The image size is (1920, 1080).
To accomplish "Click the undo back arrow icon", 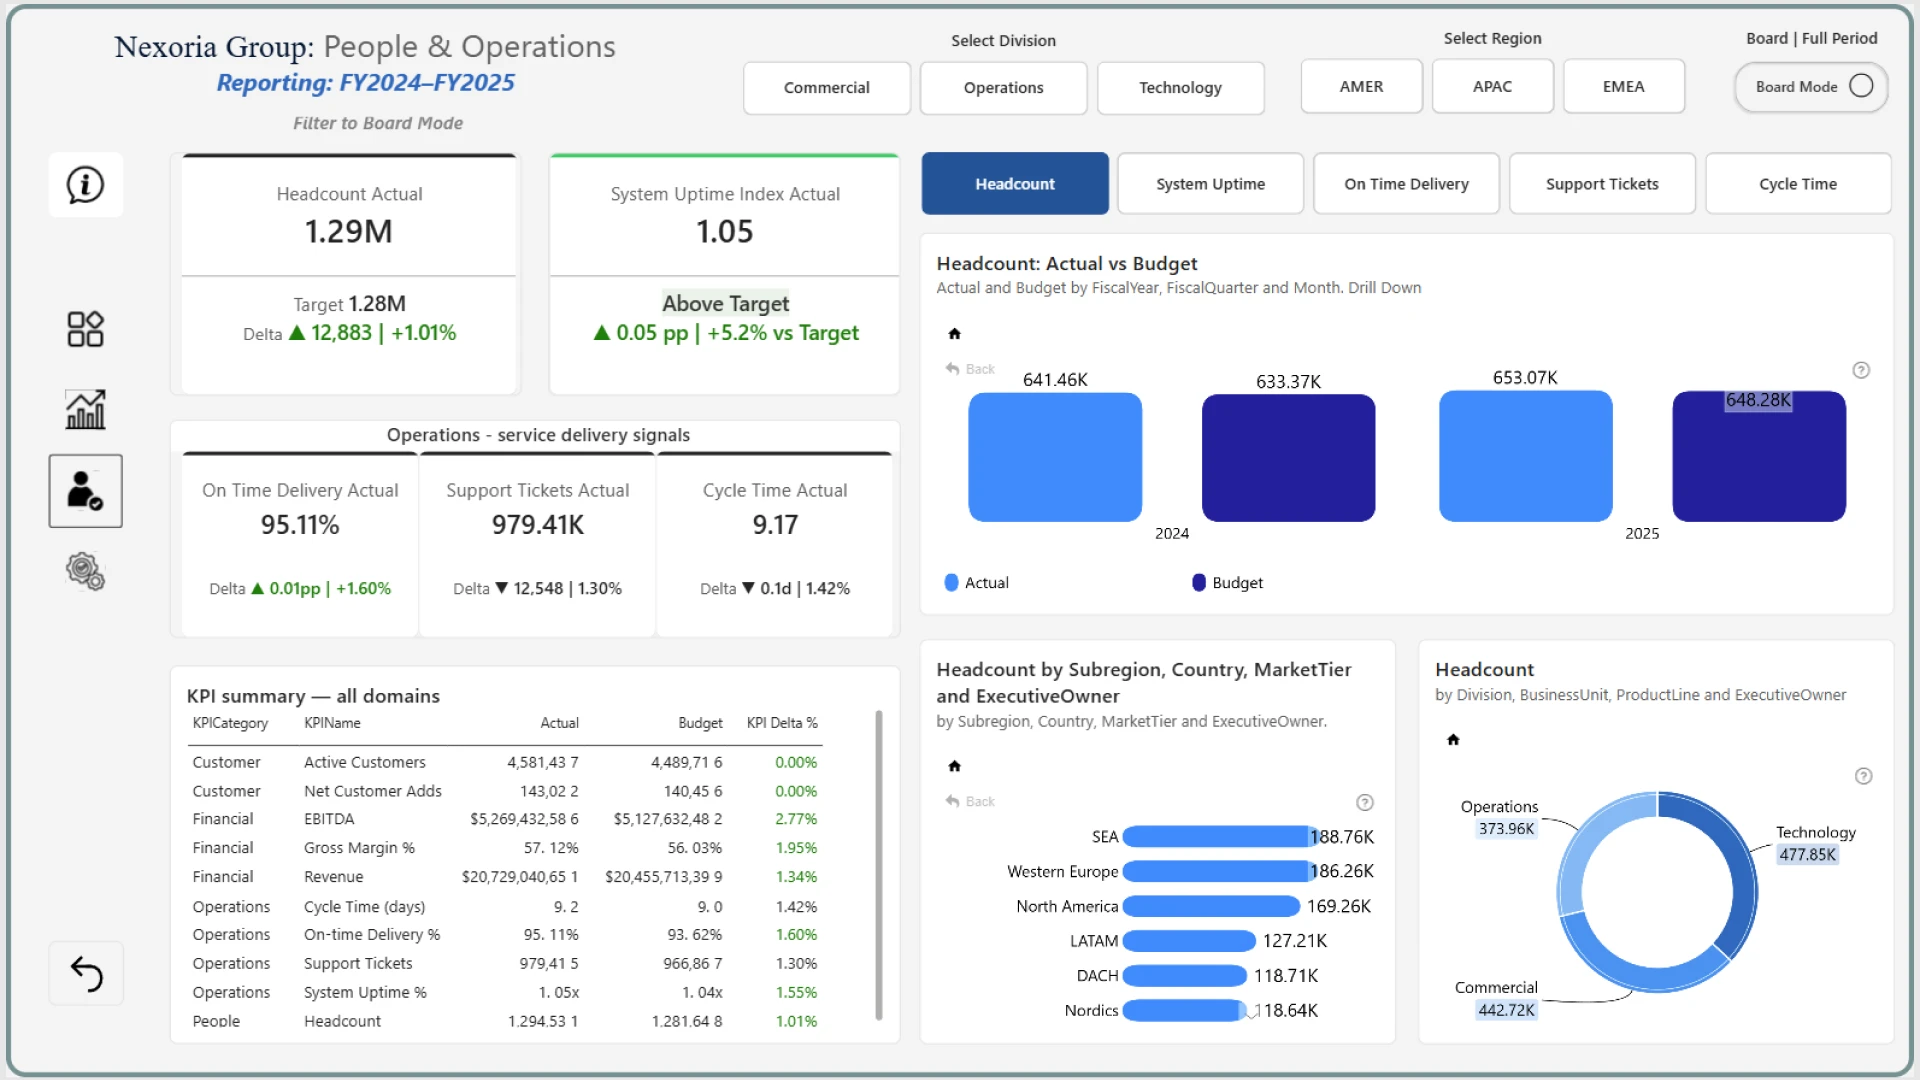I will coord(86,973).
